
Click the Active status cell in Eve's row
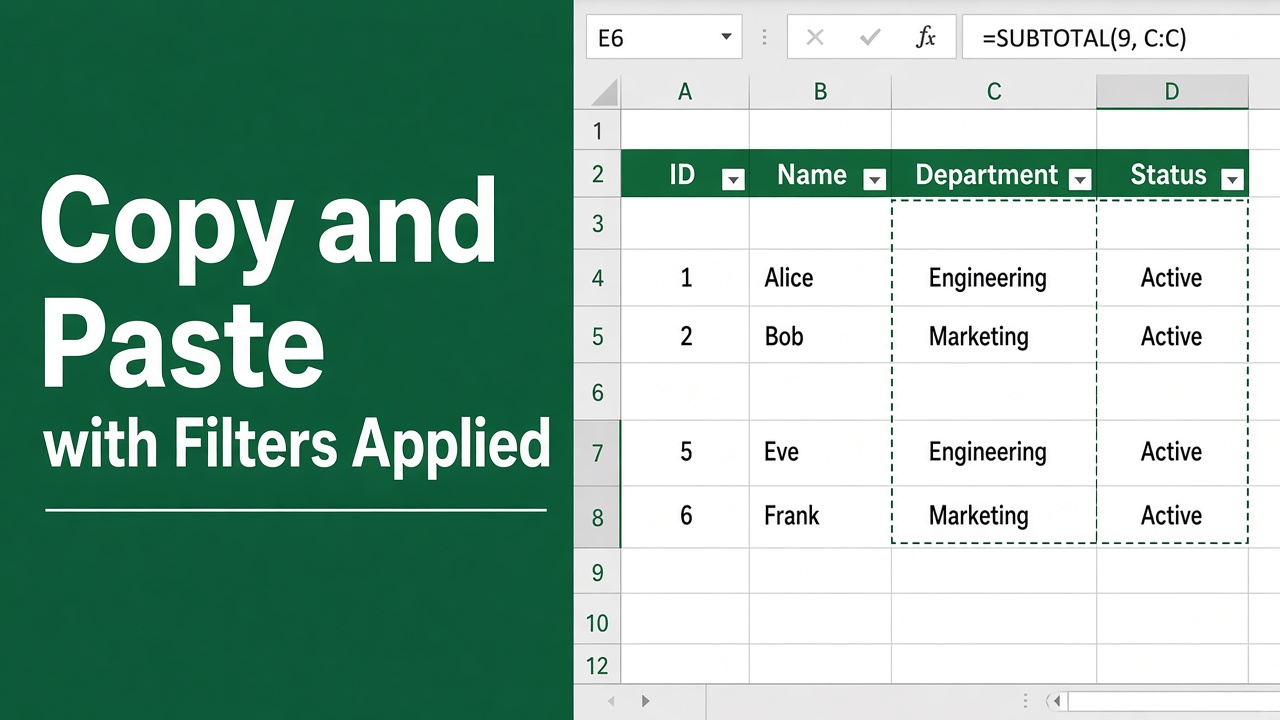pos(1172,452)
